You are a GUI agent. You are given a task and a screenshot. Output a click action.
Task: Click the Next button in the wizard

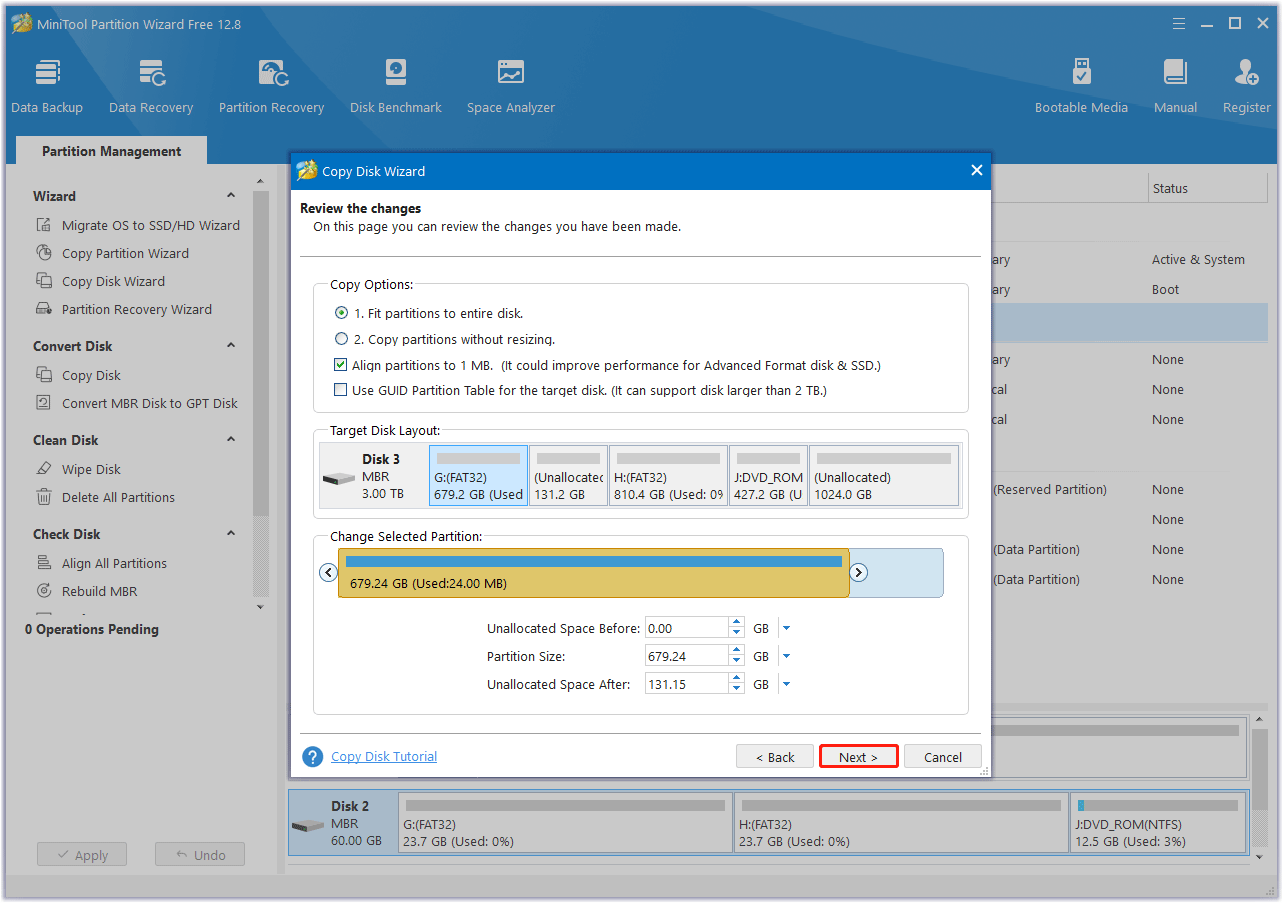tap(858, 756)
